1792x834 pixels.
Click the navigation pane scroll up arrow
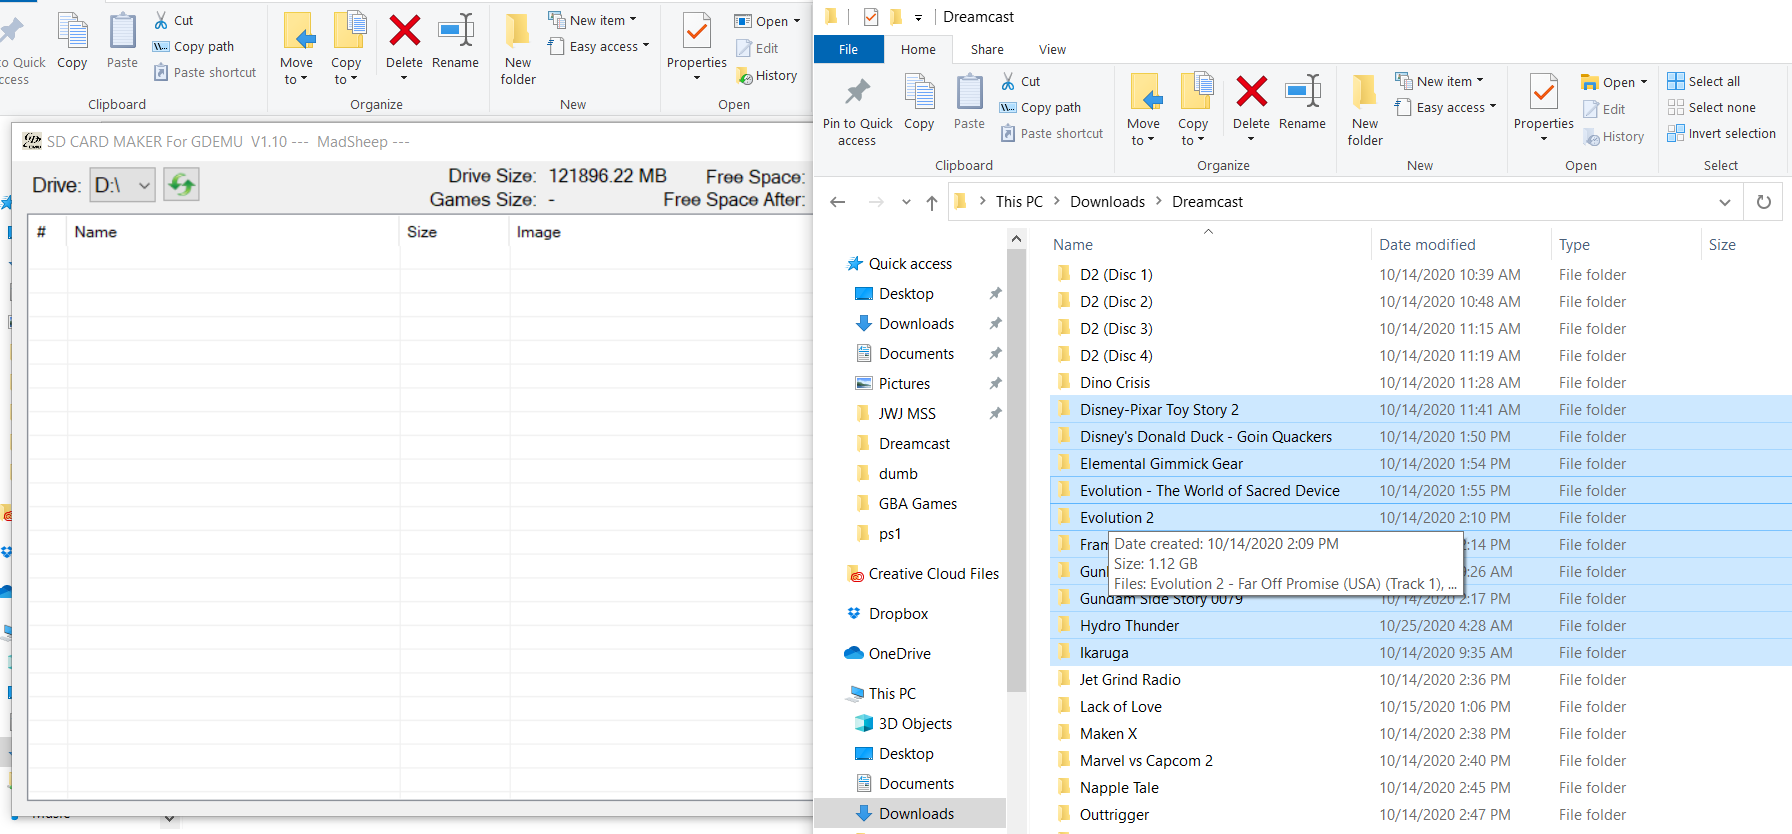[x=1016, y=238]
